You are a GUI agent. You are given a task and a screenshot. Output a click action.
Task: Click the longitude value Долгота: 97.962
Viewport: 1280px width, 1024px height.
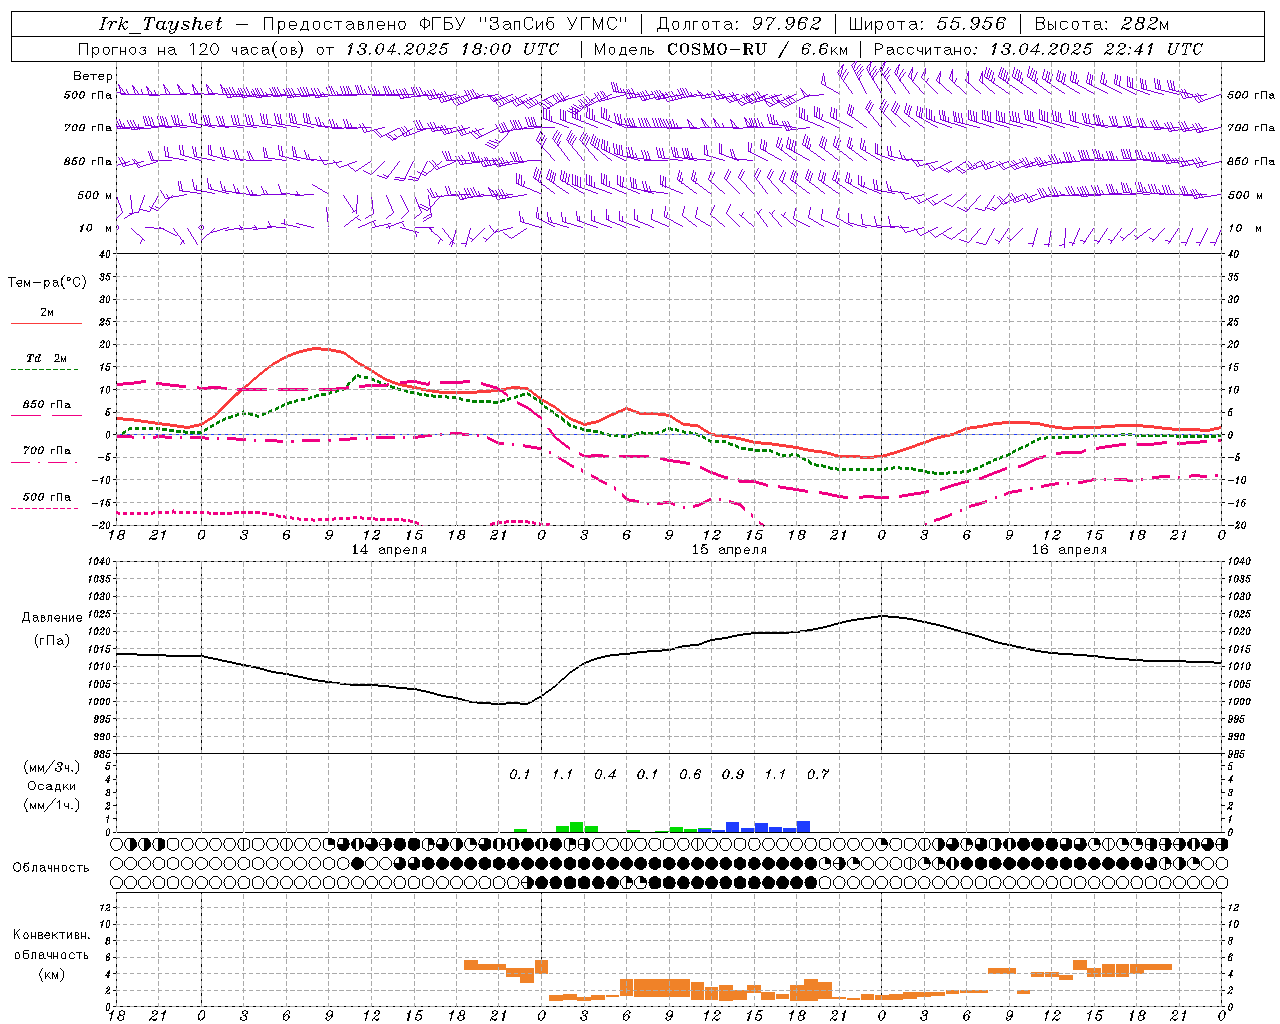click(x=738, y=24)
